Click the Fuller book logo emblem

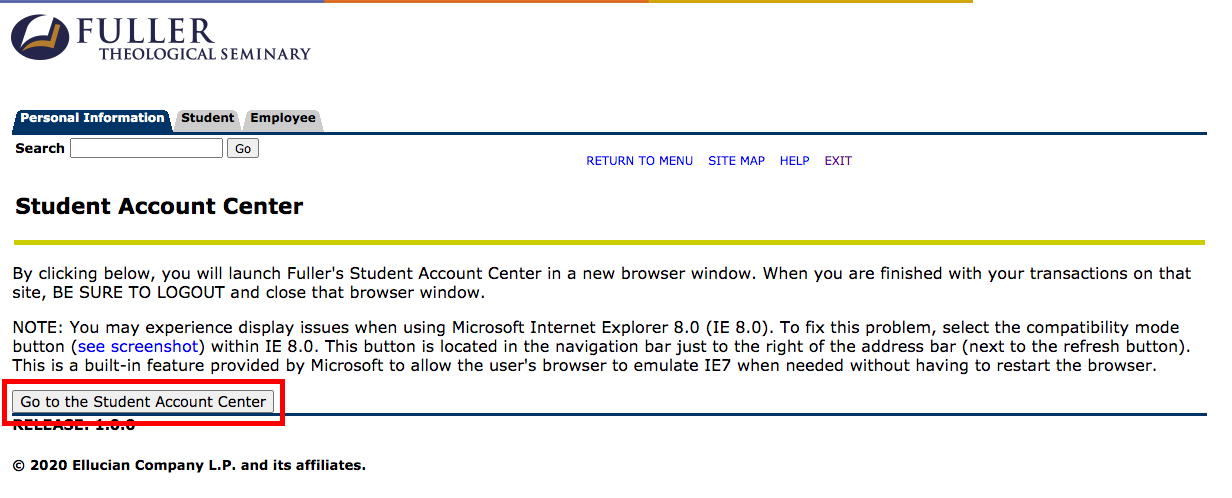pyautogui.click(x=42, y=38)
